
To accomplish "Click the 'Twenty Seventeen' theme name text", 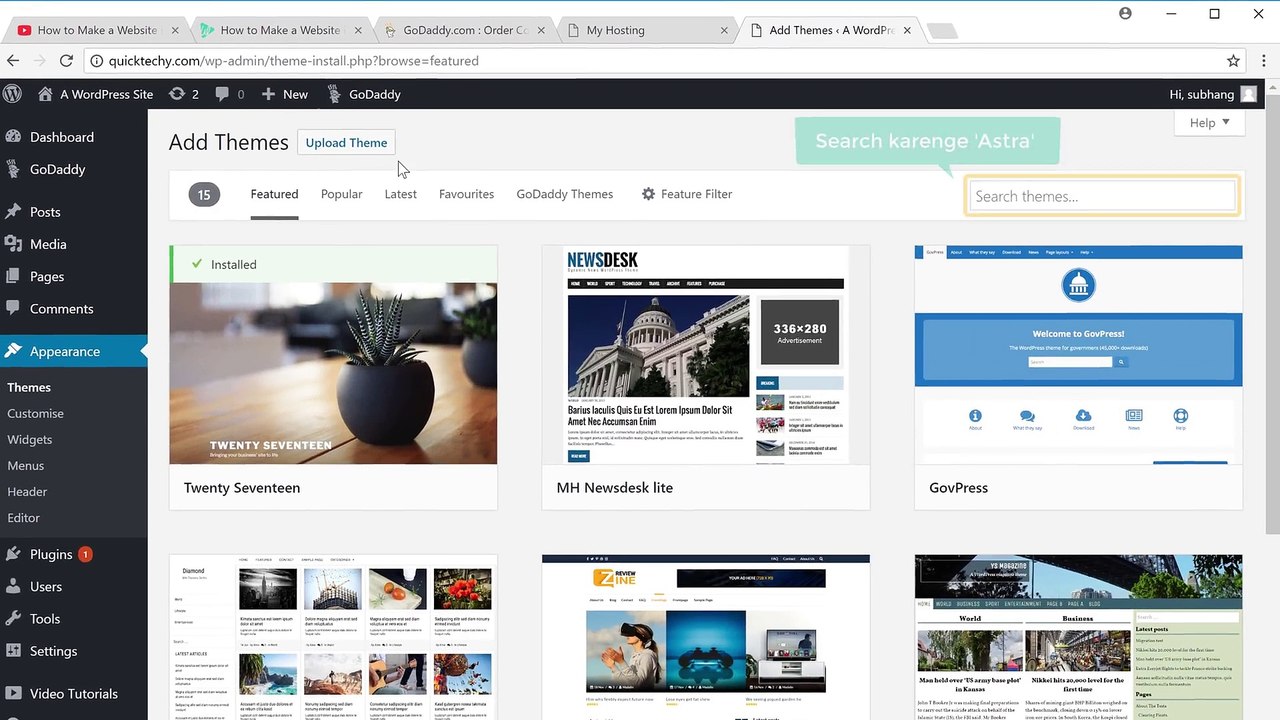I will tap(242, 487).
